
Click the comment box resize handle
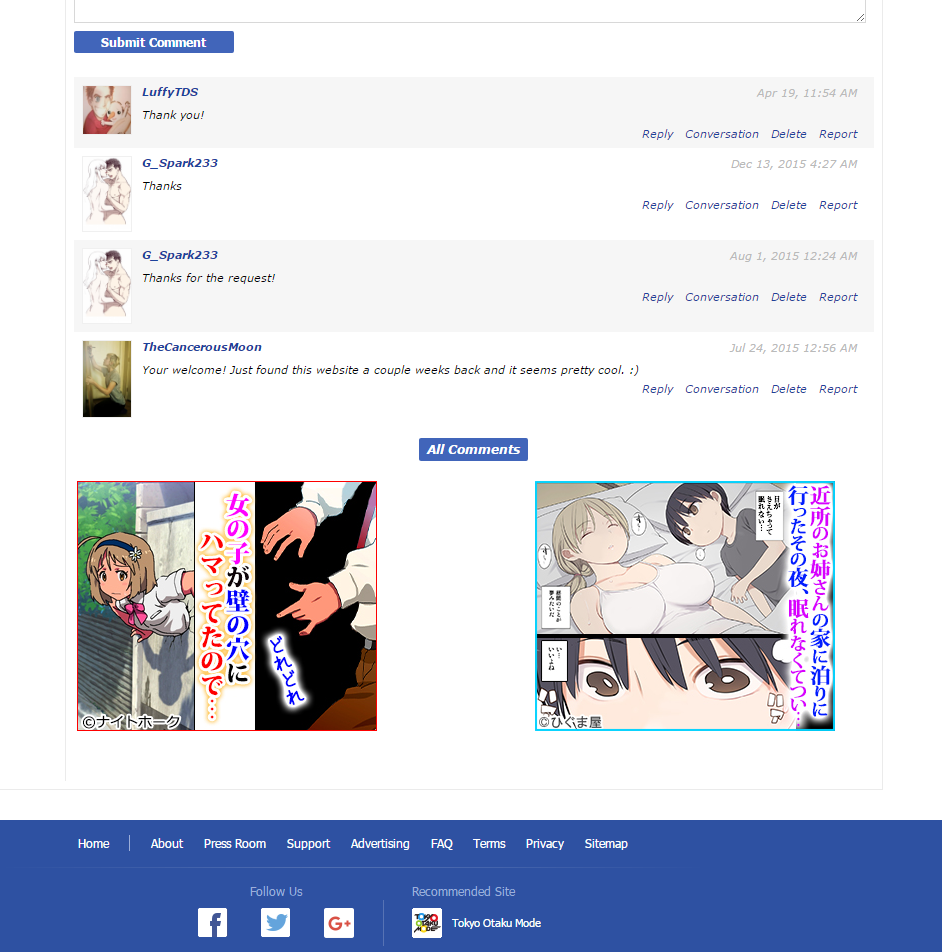tap(861, 18)
